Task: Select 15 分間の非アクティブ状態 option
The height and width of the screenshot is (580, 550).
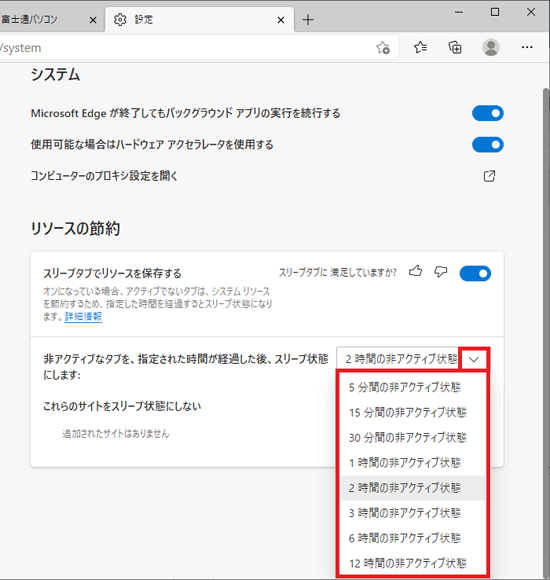Action: (413, 412)
